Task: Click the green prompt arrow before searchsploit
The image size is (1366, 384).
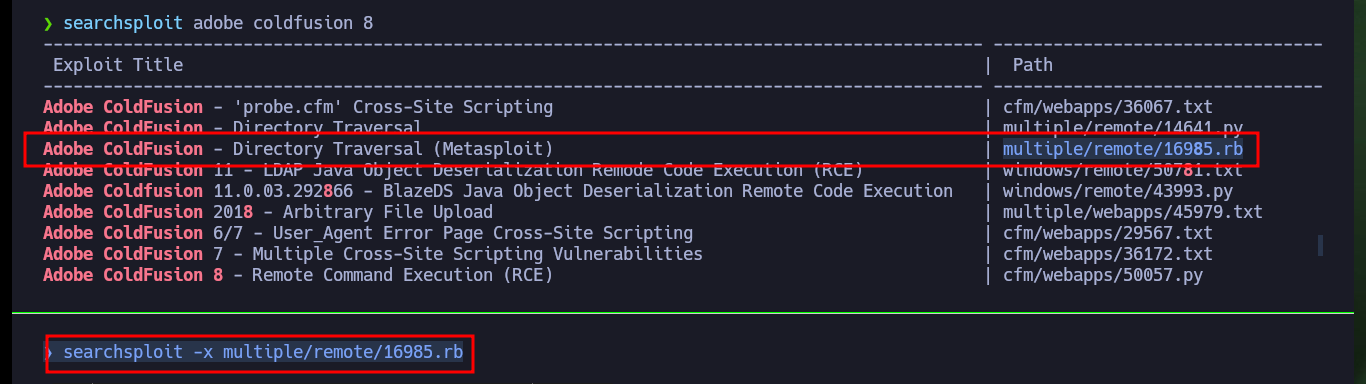Action: click(47, 23)
